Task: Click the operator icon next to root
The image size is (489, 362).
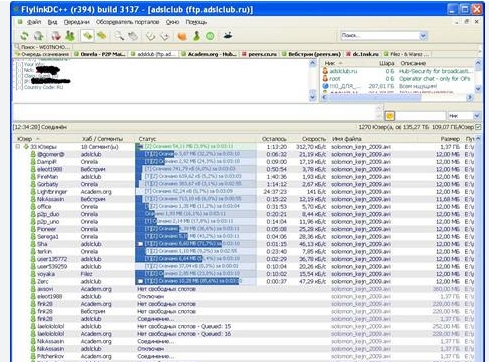Action: click(325, 79)
